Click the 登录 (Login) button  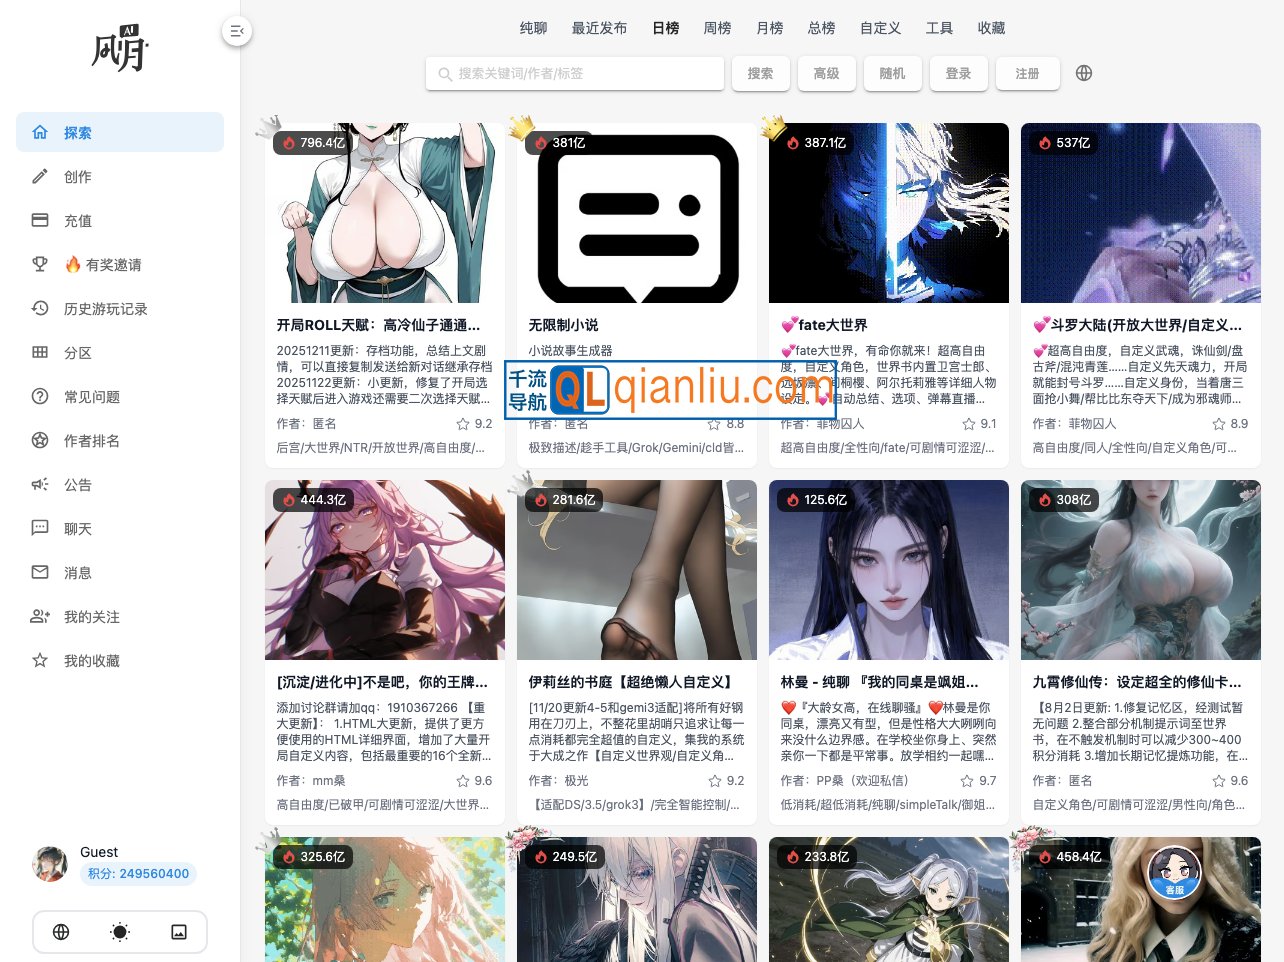coord(958,72)
